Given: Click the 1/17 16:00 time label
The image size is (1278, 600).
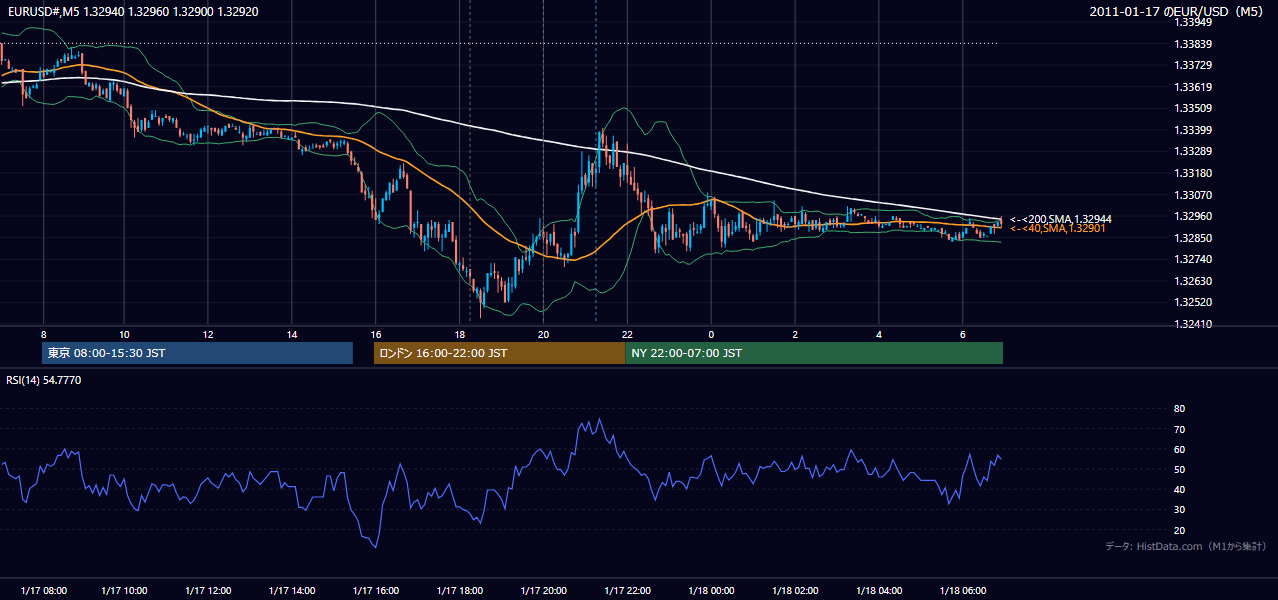Looking at the screenshot, I should click(x=376, y=591).
